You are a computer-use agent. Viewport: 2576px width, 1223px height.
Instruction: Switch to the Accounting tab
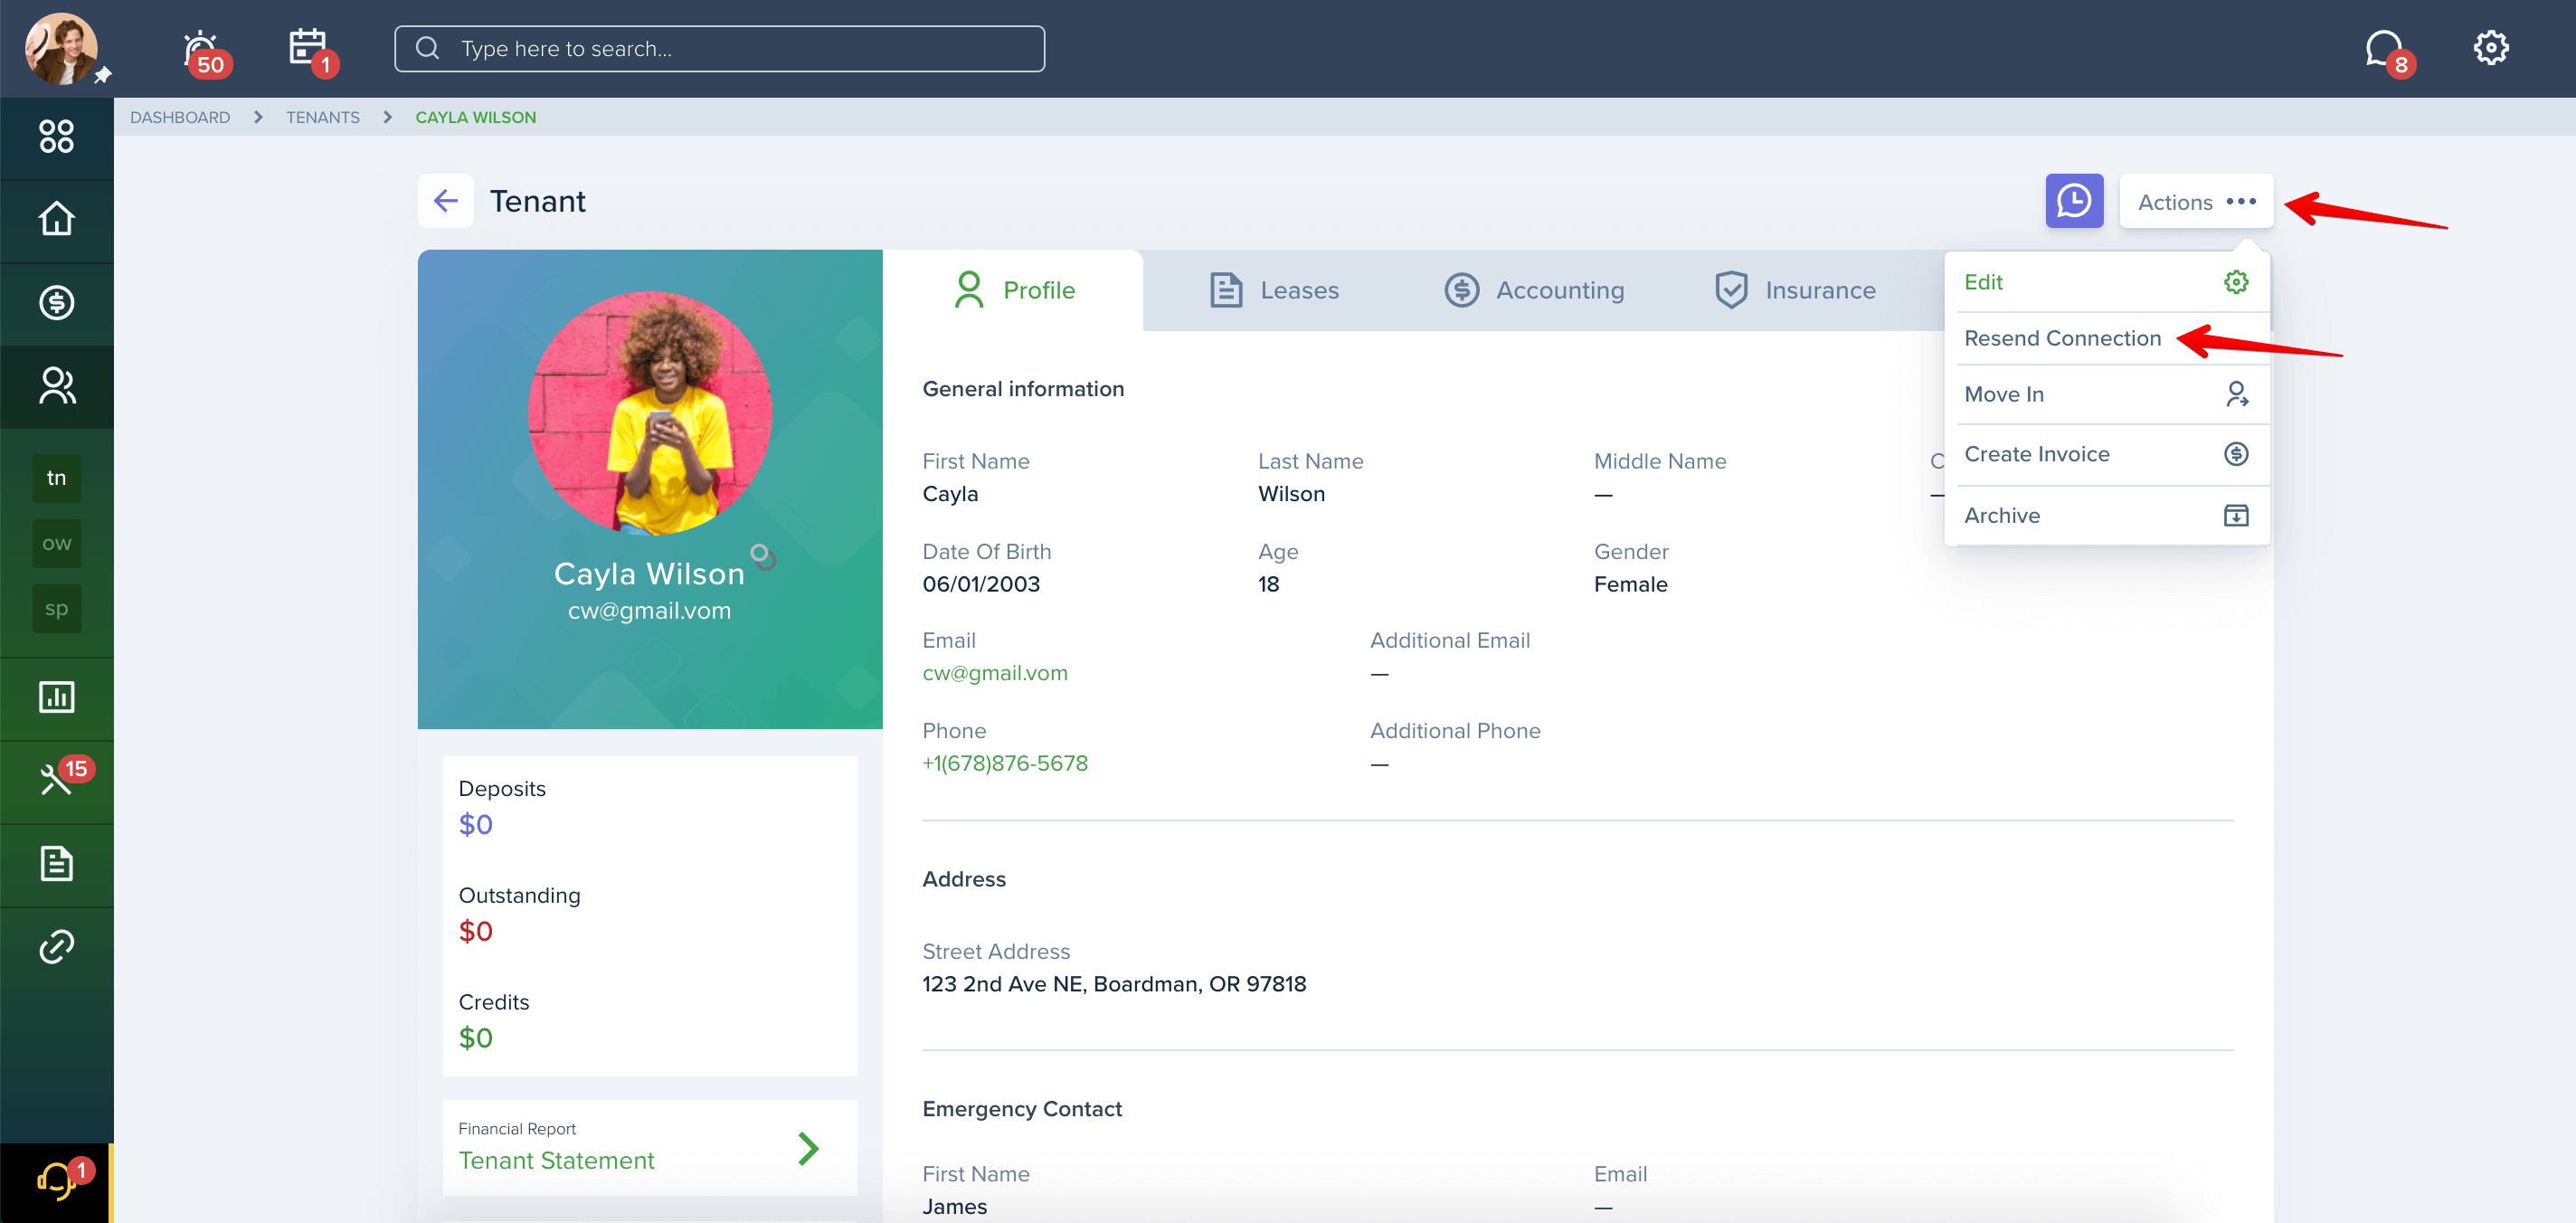click(x=1535, y=290)
